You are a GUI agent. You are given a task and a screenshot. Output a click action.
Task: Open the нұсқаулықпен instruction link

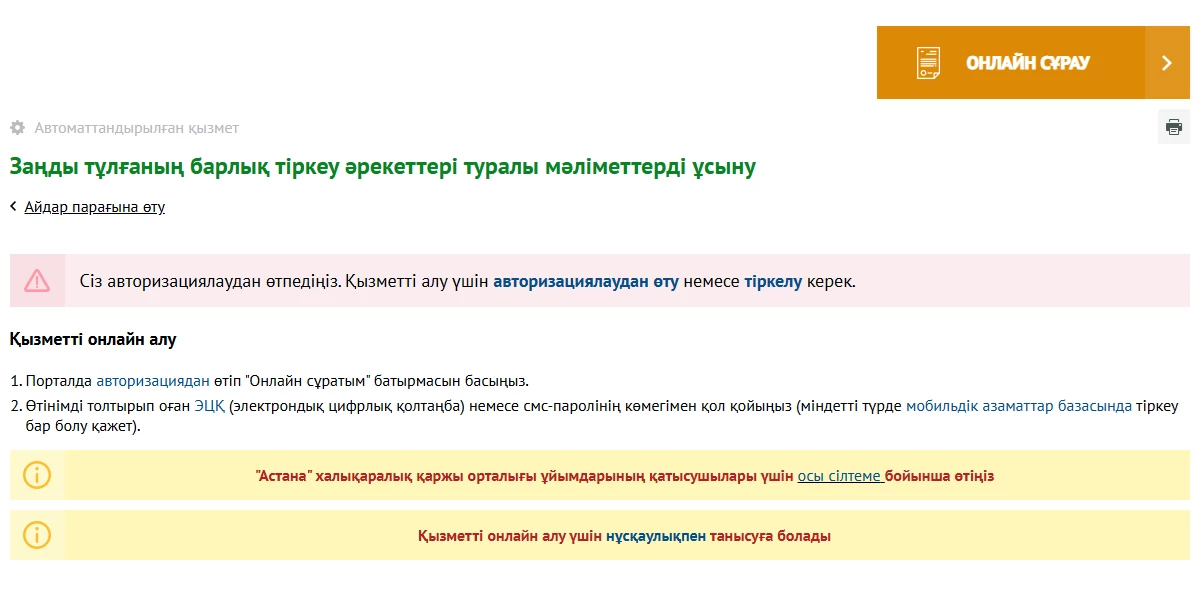655,536
